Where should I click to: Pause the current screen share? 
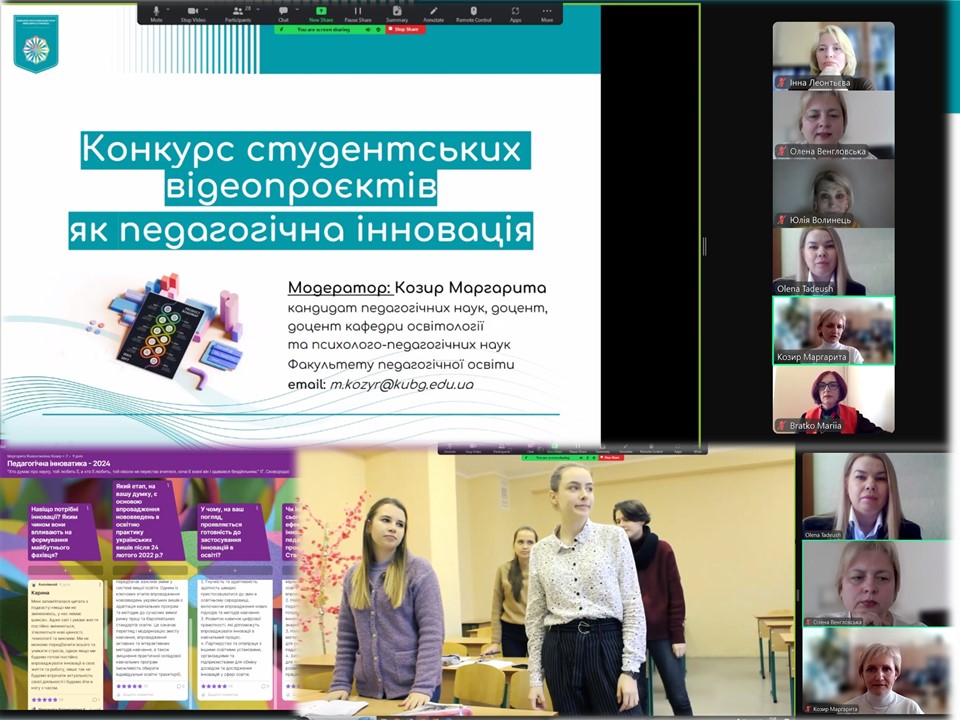tap(358, 12)
